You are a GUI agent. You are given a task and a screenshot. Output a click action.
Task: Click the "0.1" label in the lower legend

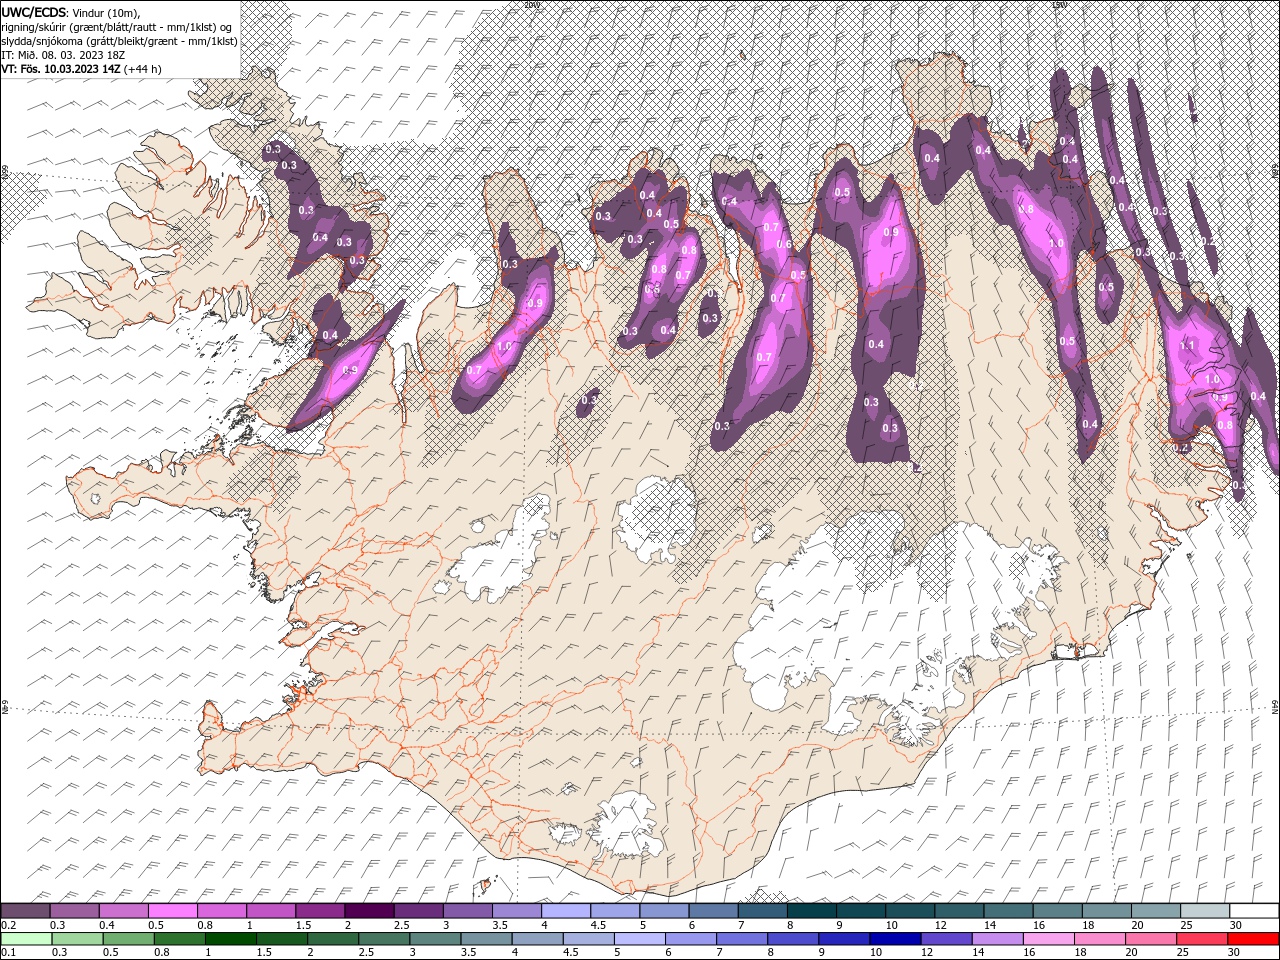click(x=8, y=953)
